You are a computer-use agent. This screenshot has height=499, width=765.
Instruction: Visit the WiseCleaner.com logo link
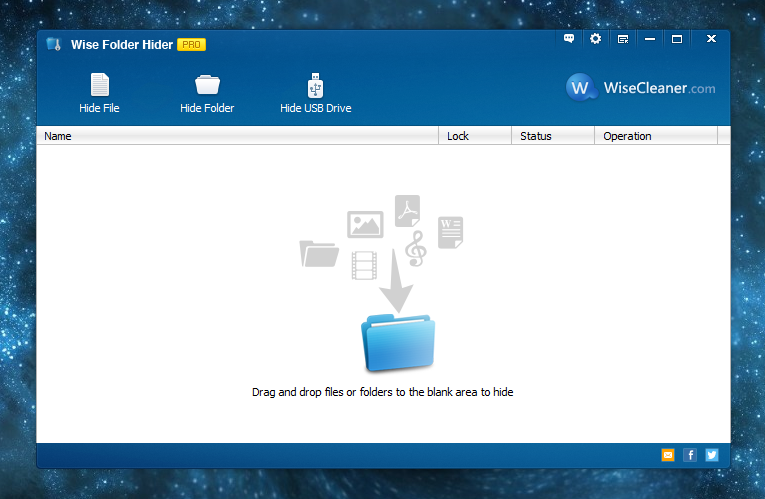(641, 88)
